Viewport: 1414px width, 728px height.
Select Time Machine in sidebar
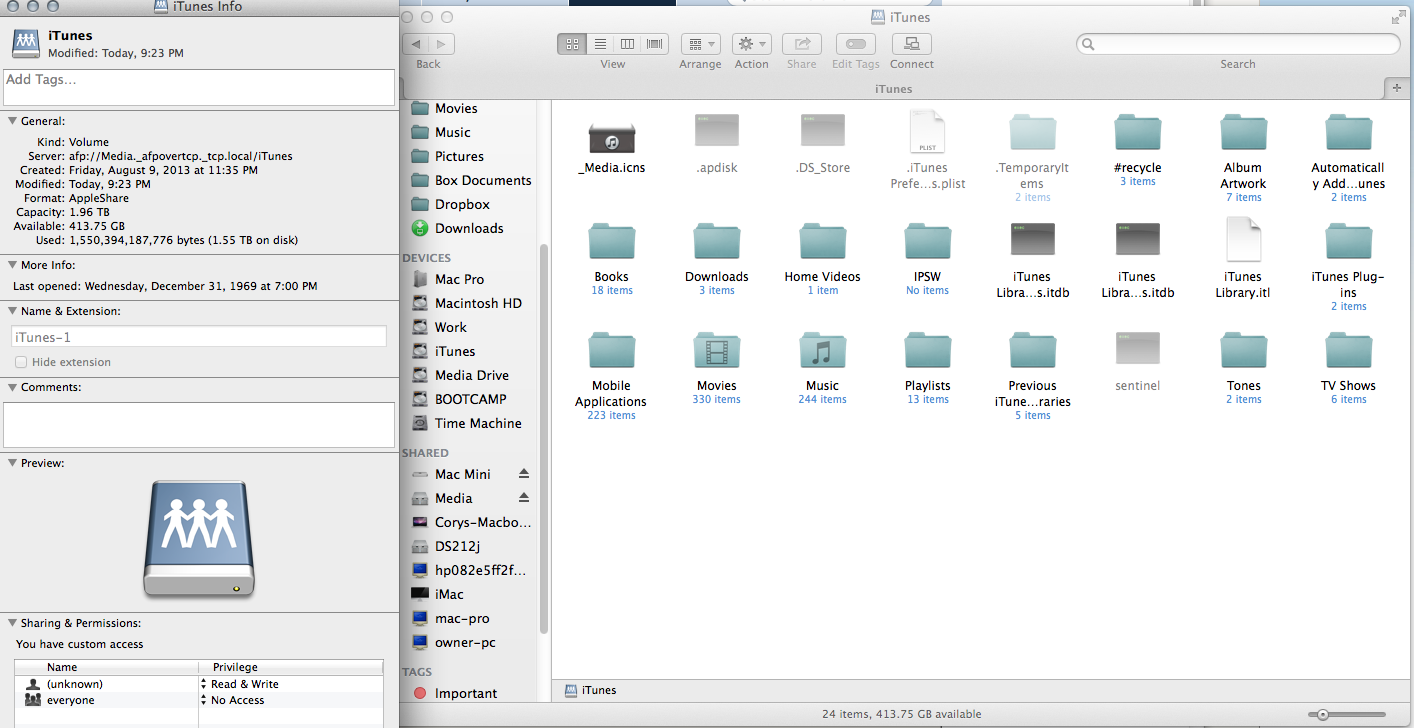coord(477,423)
